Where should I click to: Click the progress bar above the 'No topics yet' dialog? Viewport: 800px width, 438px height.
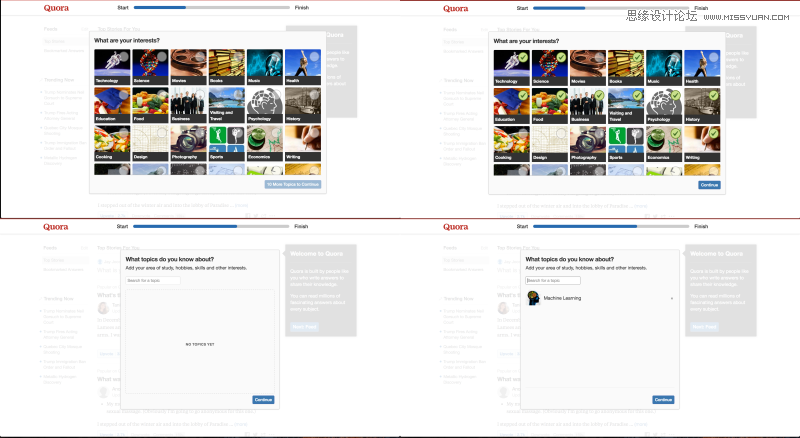pos(211,226)
